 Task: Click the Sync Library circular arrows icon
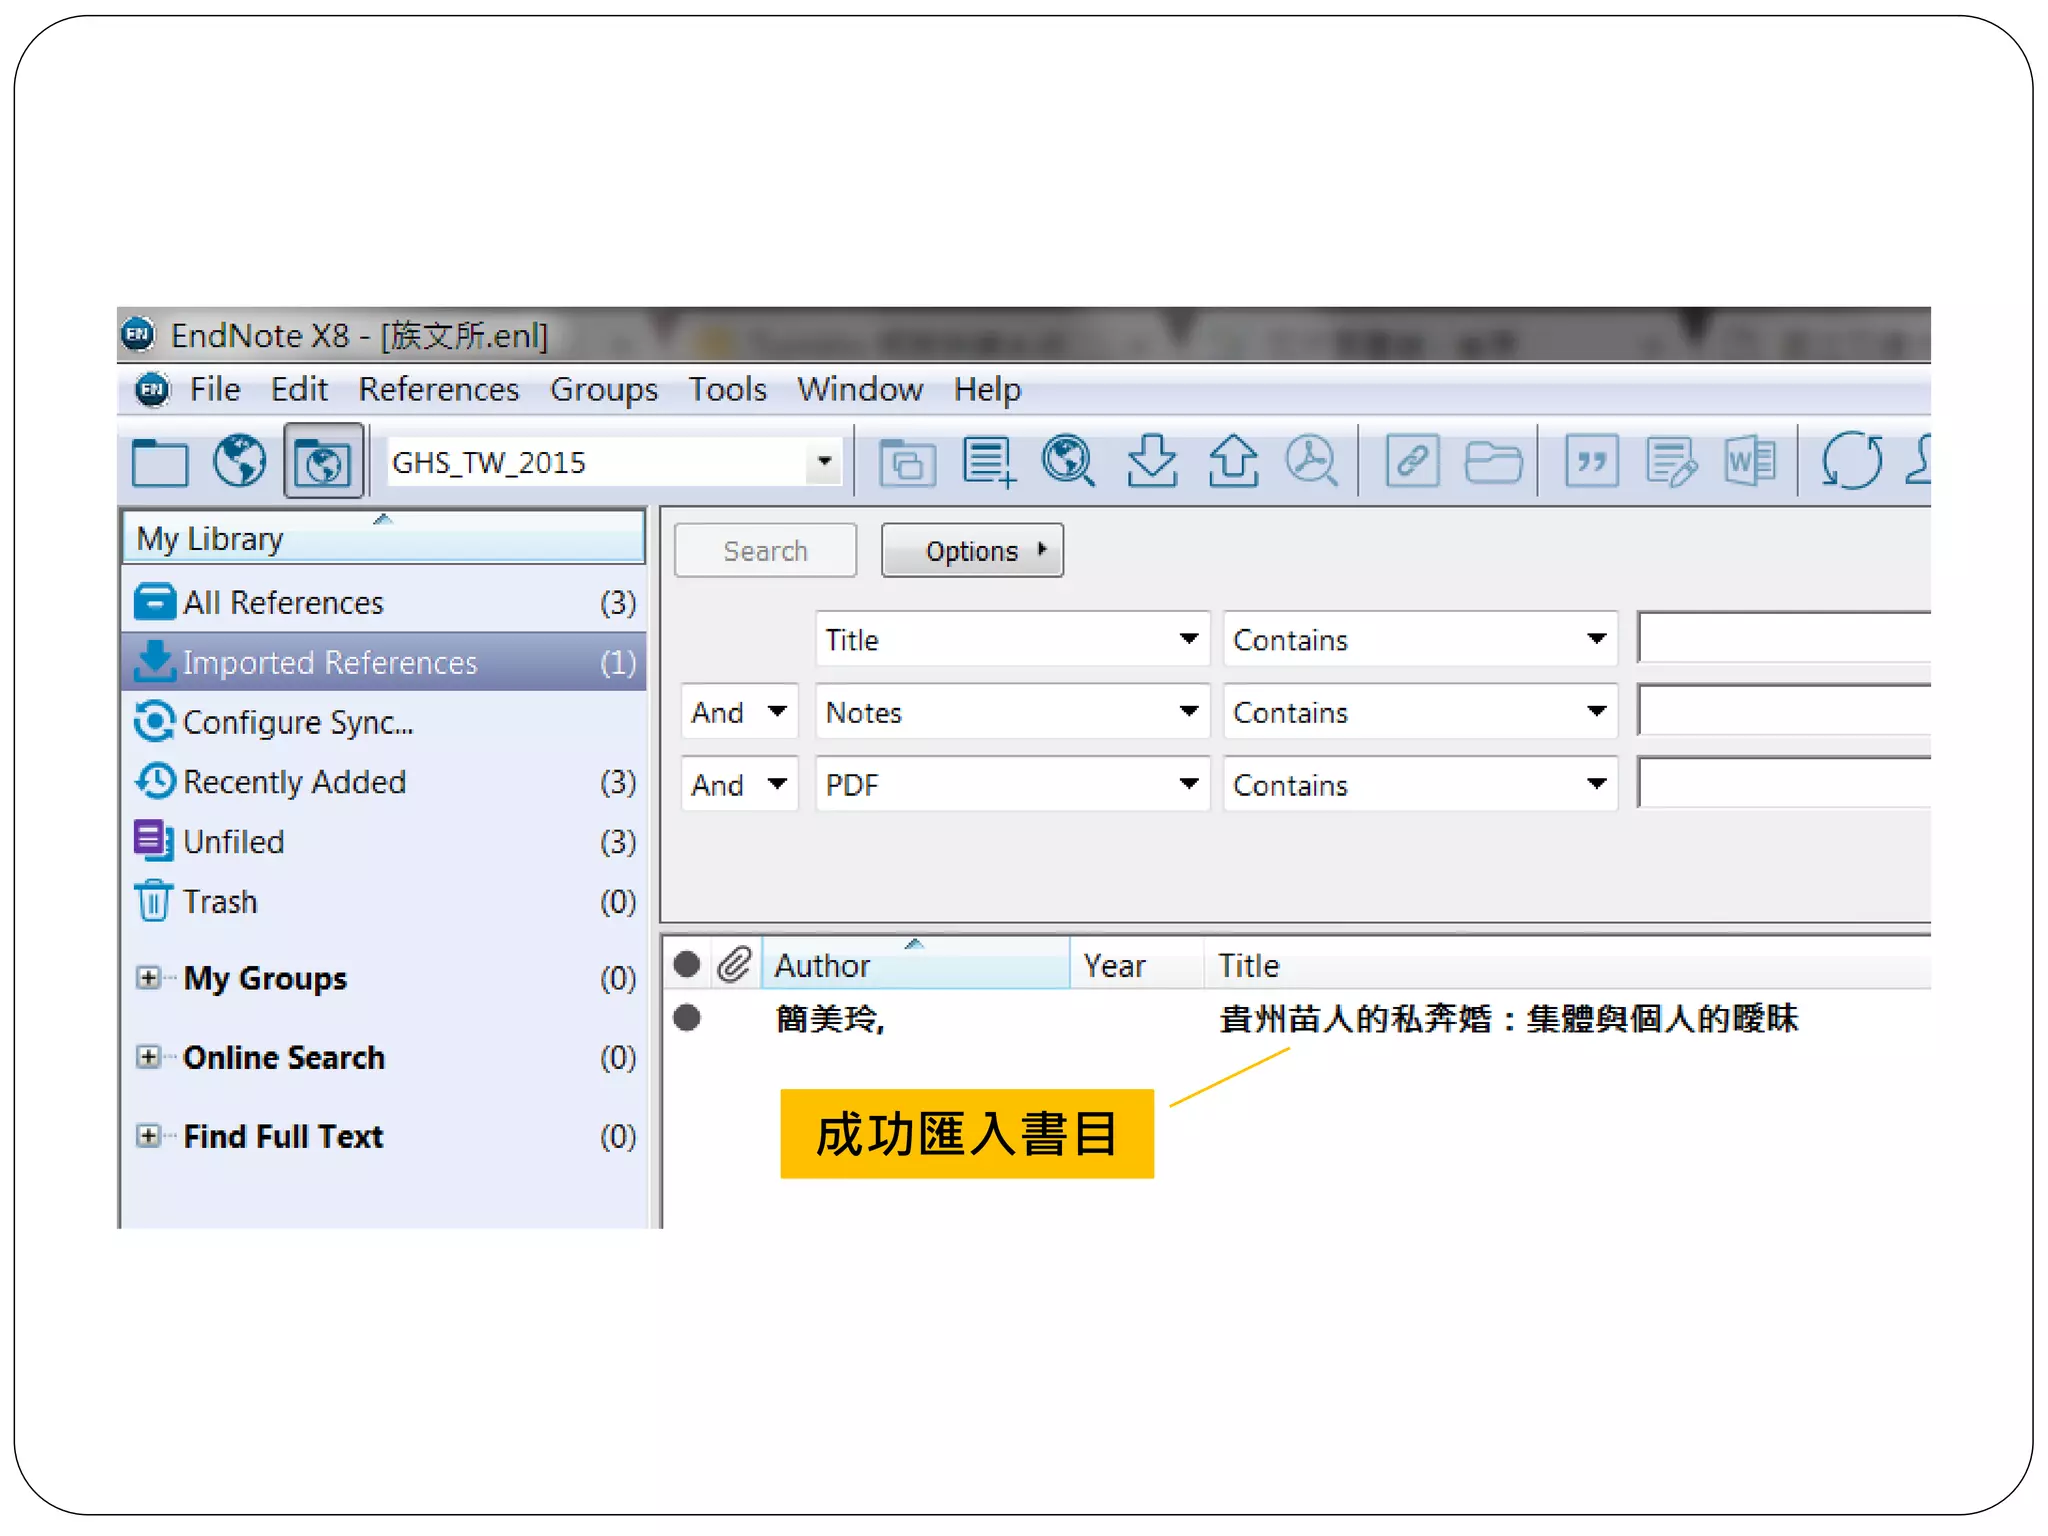(1851, 462)
